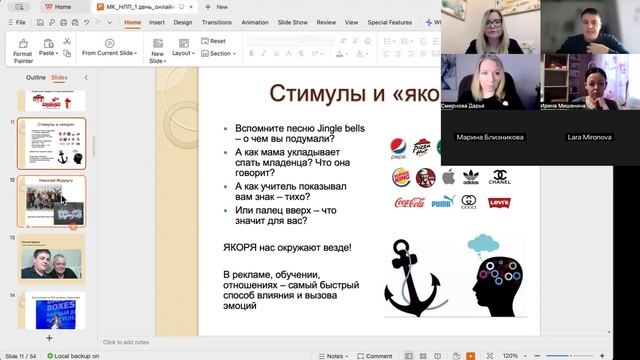This screenshot has width=640, height=360.
Task: Click the Fit to Window icon
Action: (x=490, y=356)
